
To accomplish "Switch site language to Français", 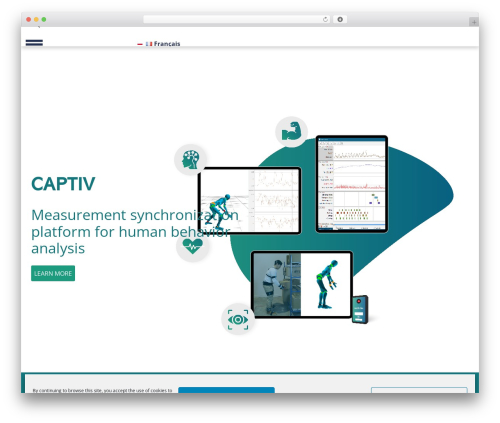I will [167, 44].
